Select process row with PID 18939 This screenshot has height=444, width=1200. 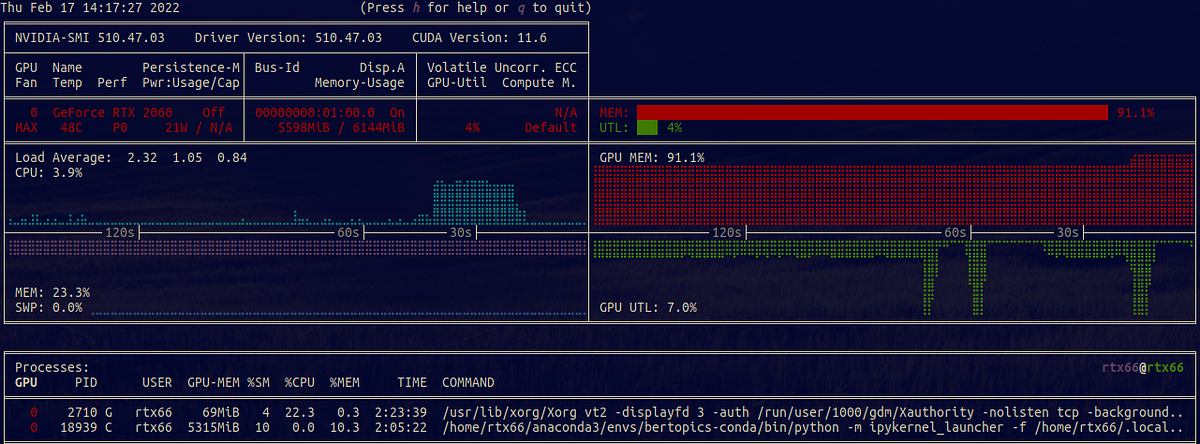tap(600, 428)
